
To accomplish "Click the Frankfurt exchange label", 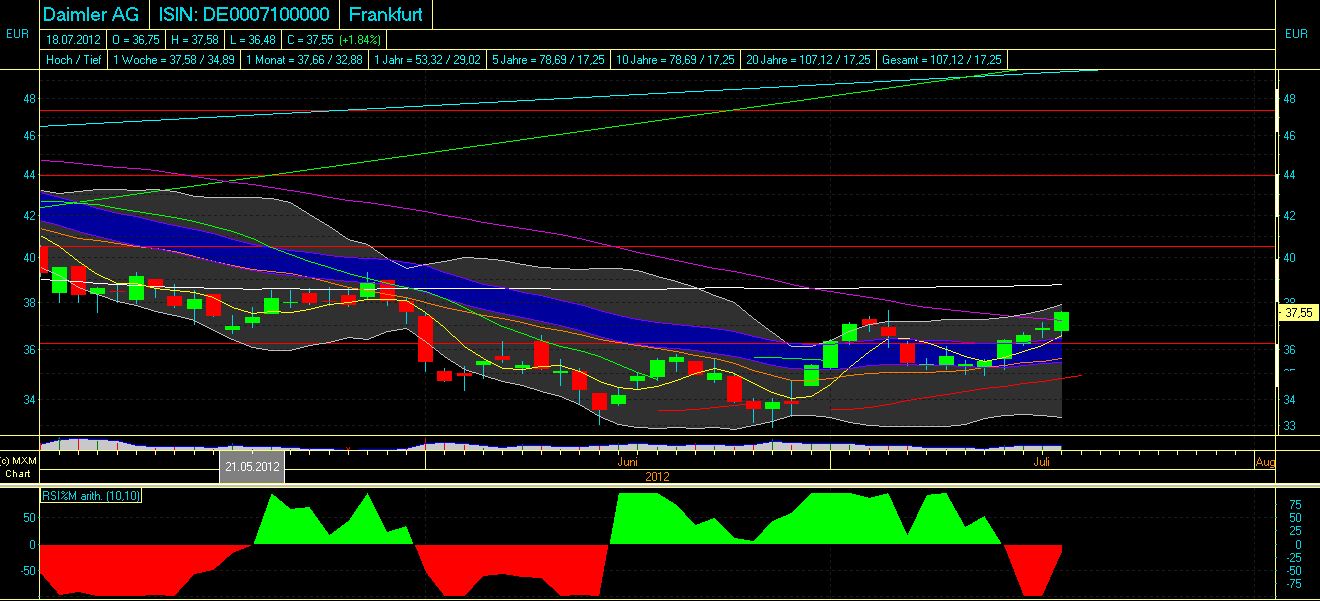I will pyautogui.click(x=385, y=15).
